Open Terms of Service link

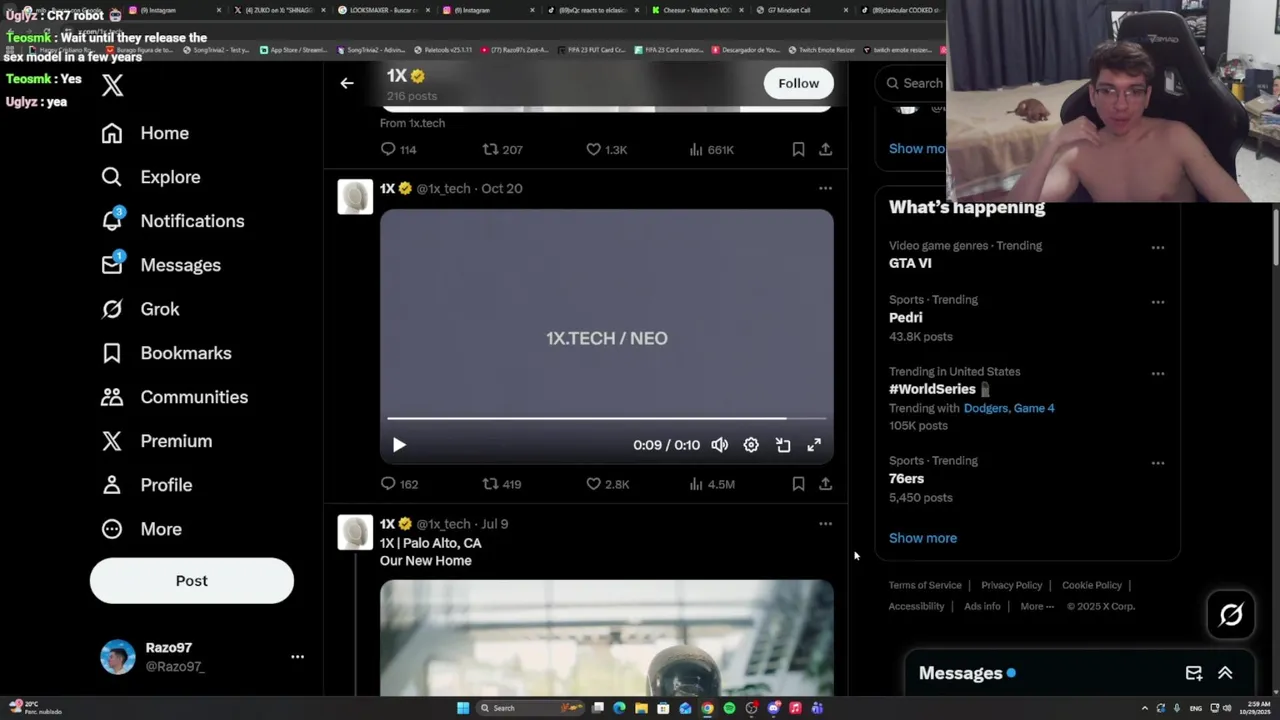coord(925,585)
